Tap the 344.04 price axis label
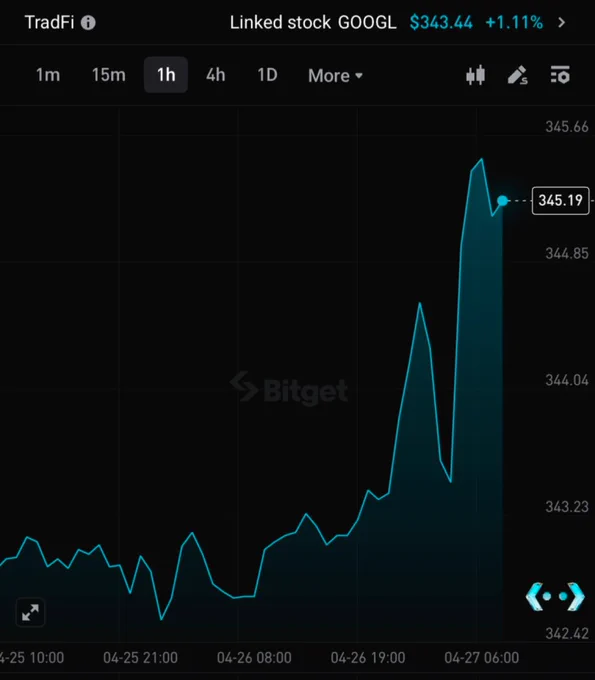The image size is (595, 680). coord(567,380)
